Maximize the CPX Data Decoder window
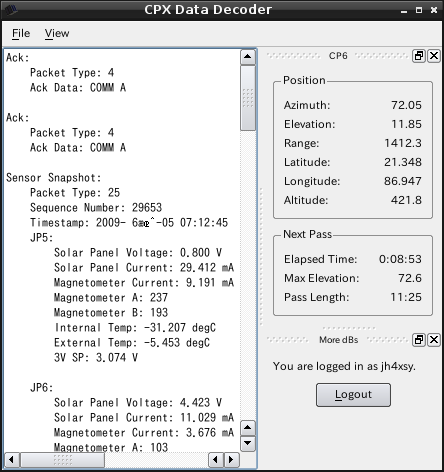The height and width of the screenshot is (472, 444). 419,10
